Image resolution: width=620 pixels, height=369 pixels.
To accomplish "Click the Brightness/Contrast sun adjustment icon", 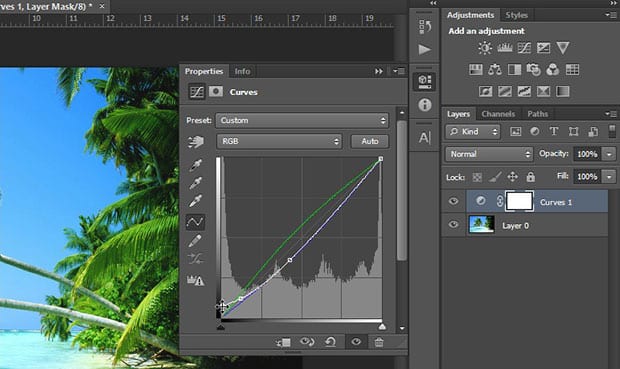I will [485, 48].
